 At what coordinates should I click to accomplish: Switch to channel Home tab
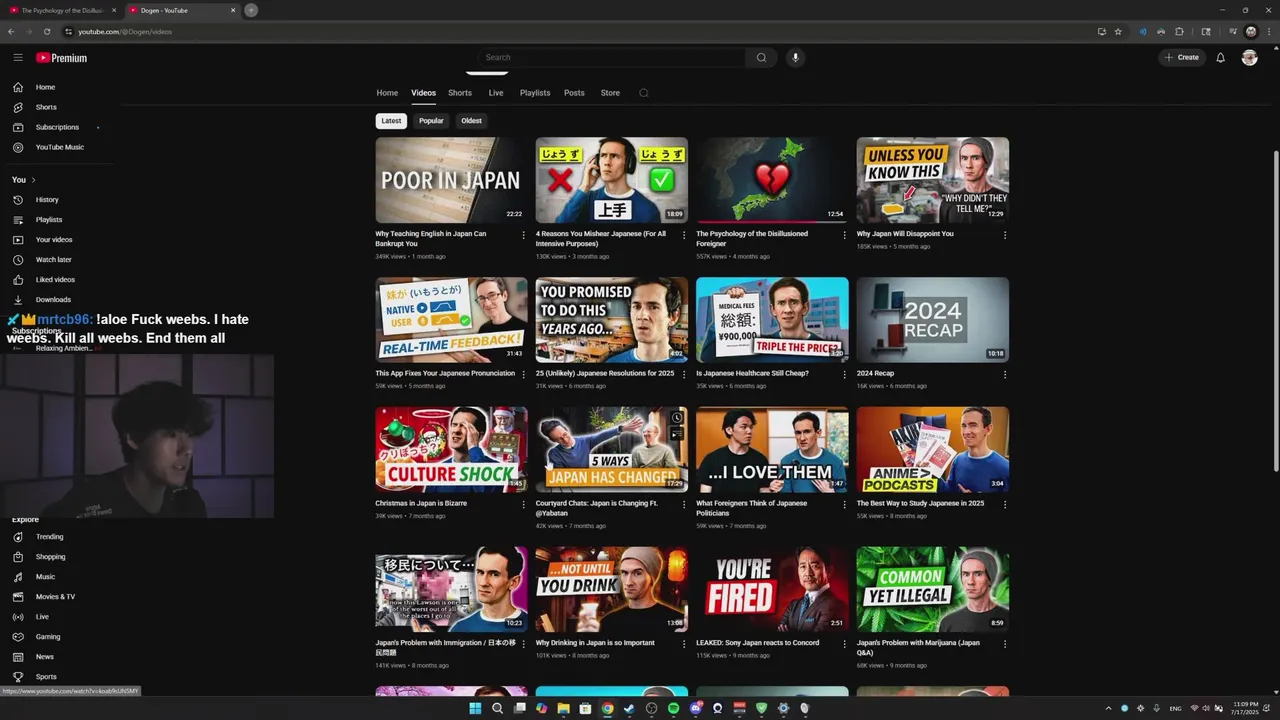387,93
